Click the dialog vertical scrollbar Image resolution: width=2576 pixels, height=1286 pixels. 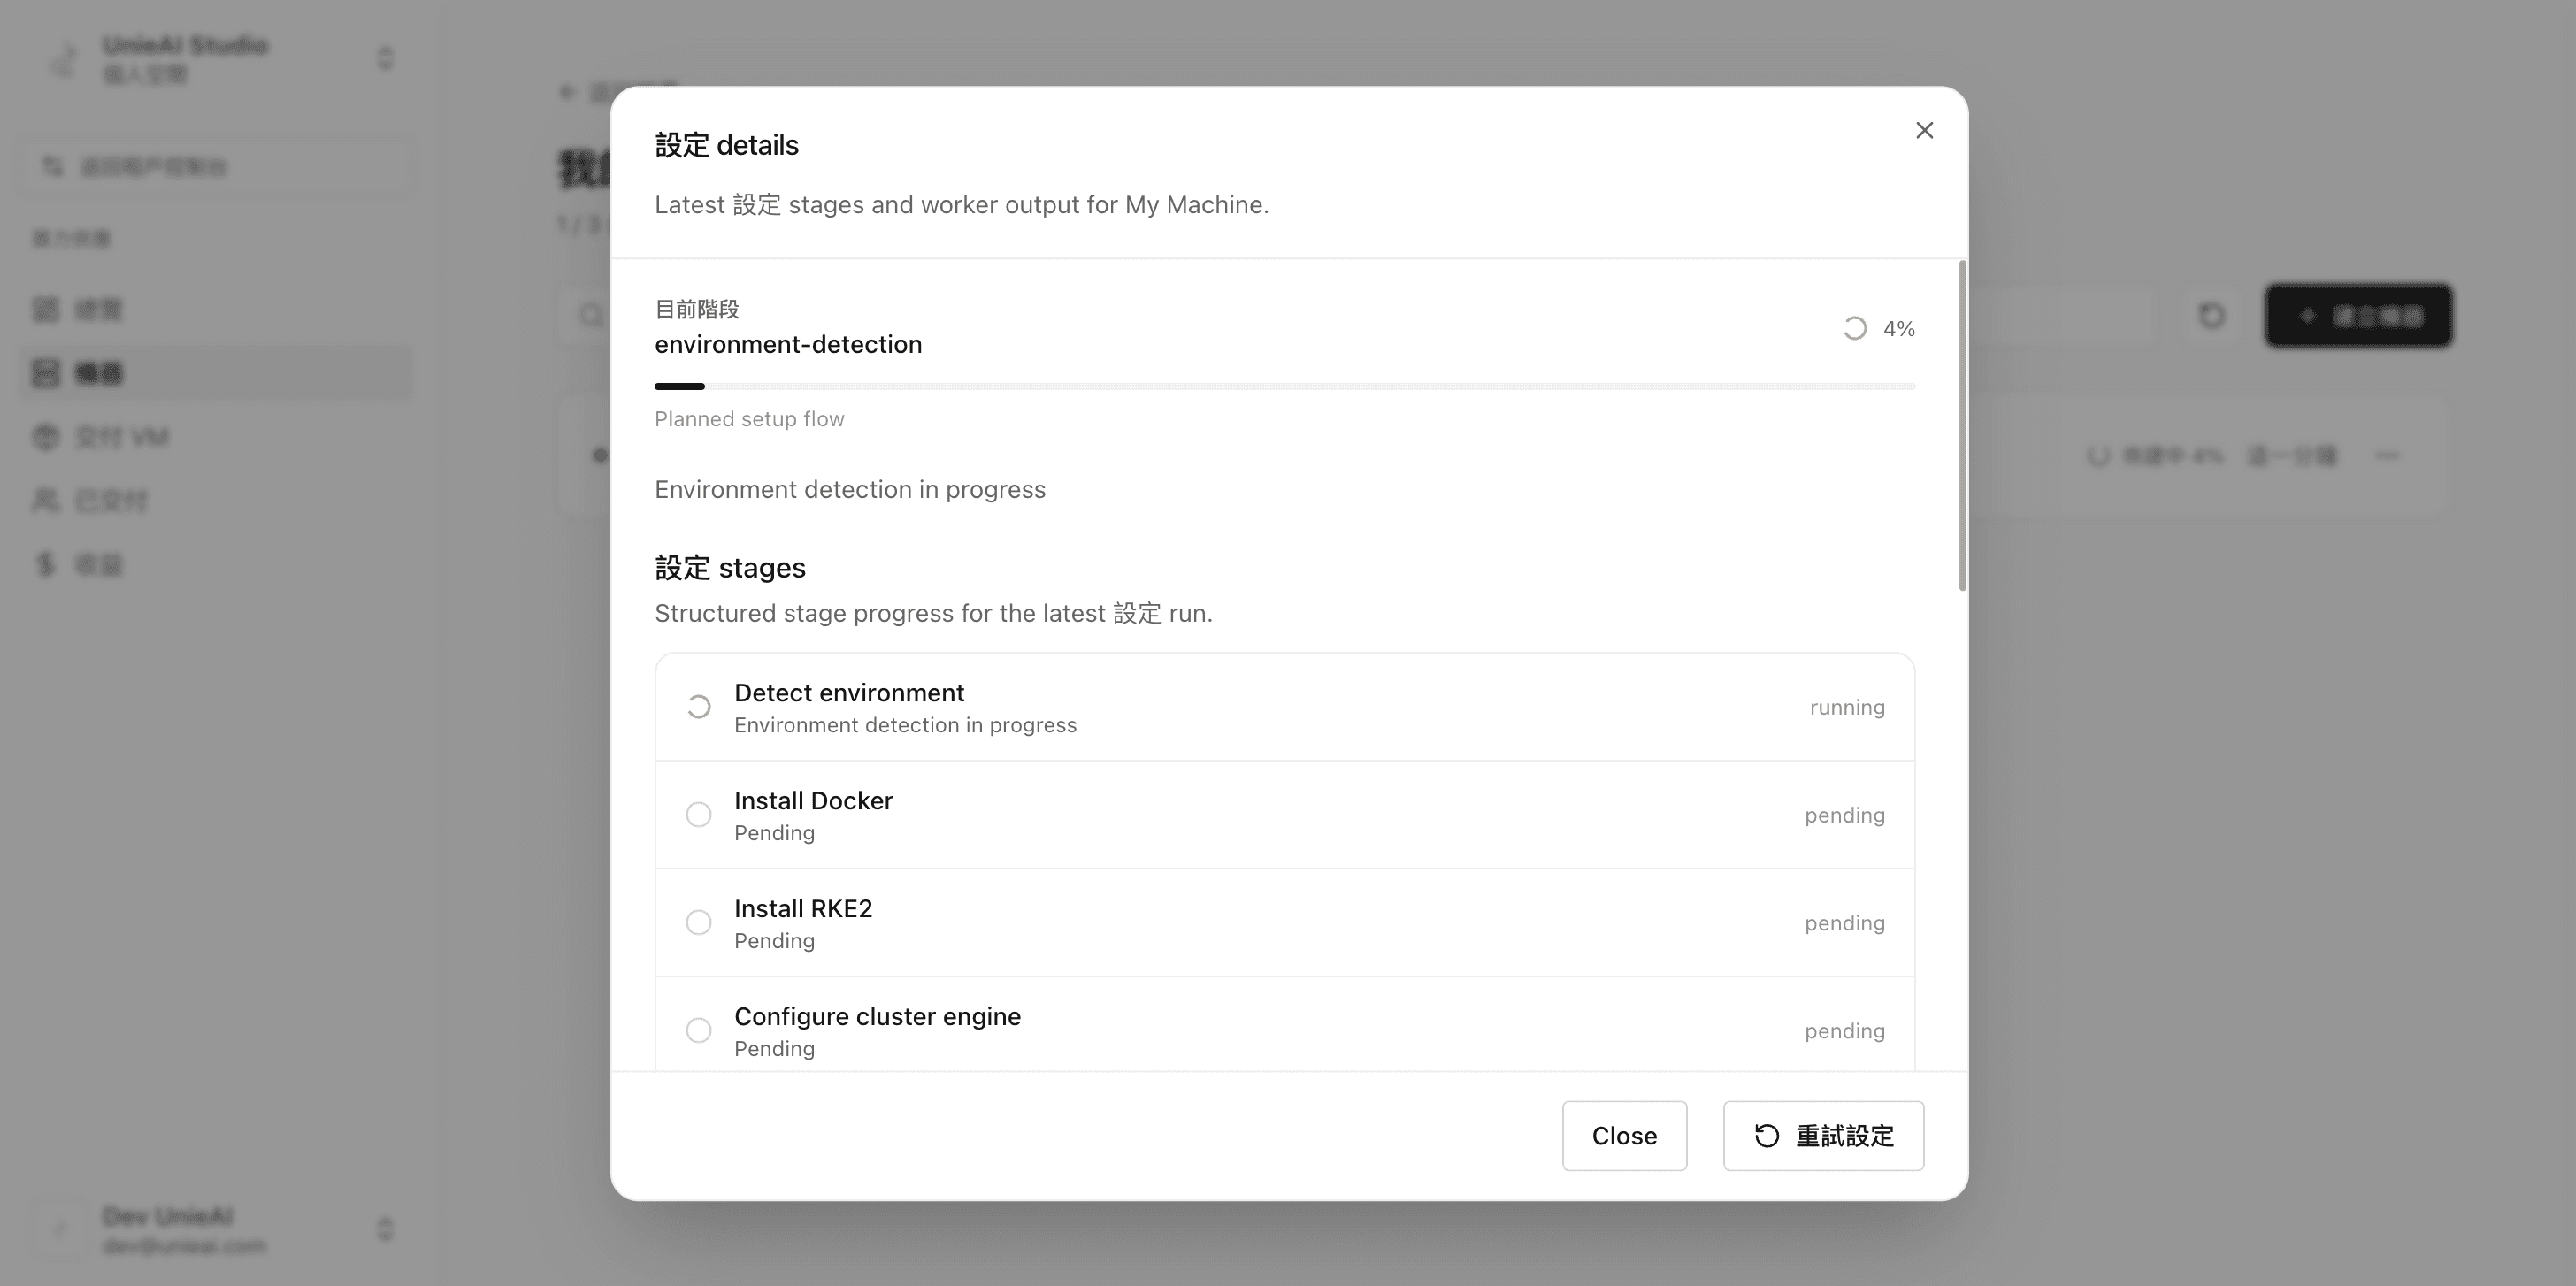1963,426
